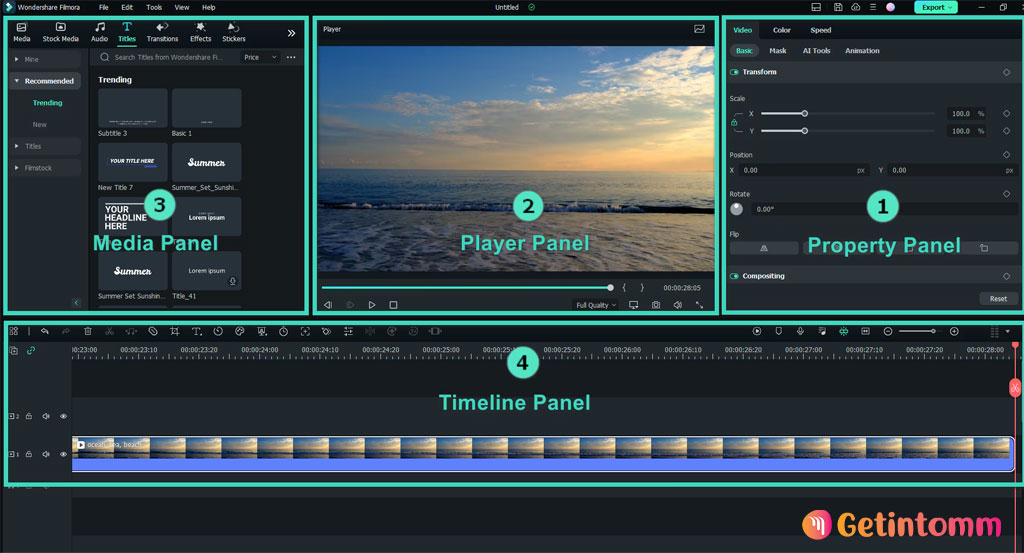Screen dimensions: 1024x553
Task: Take a snapshot with the camera icon
Action: click(x=656, y=305)
